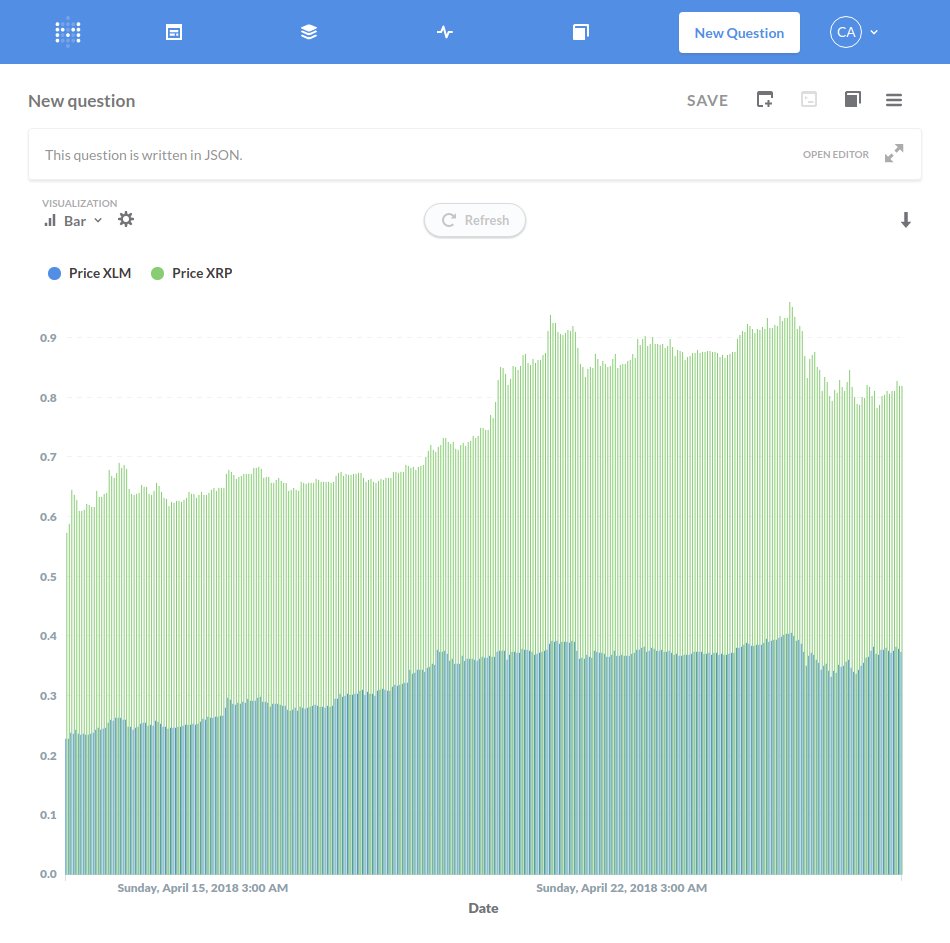The width and height of the screenshot is (950, 943).
Task: Click the Price XLM legend item
Action: pyautogui.click(x=90, y=273)
